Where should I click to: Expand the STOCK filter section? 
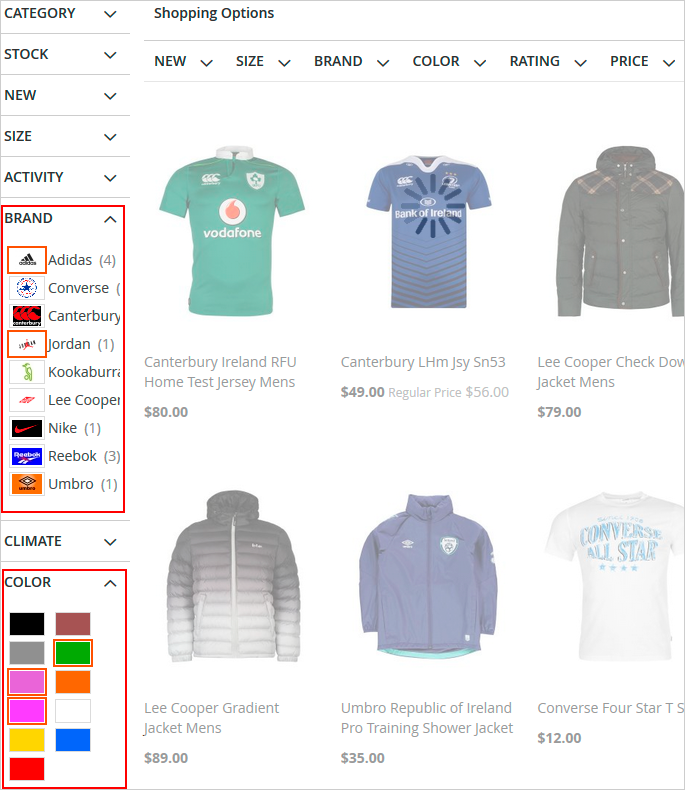65,54
